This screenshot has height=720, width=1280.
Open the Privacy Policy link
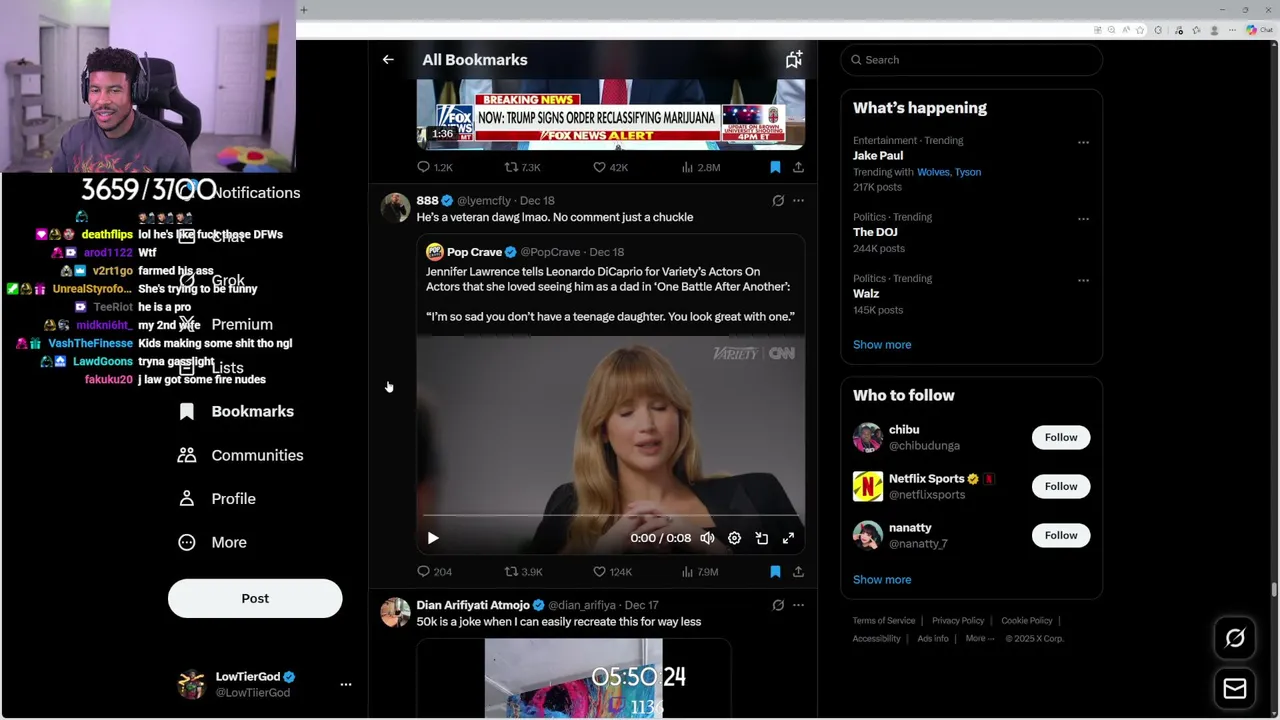958,621
